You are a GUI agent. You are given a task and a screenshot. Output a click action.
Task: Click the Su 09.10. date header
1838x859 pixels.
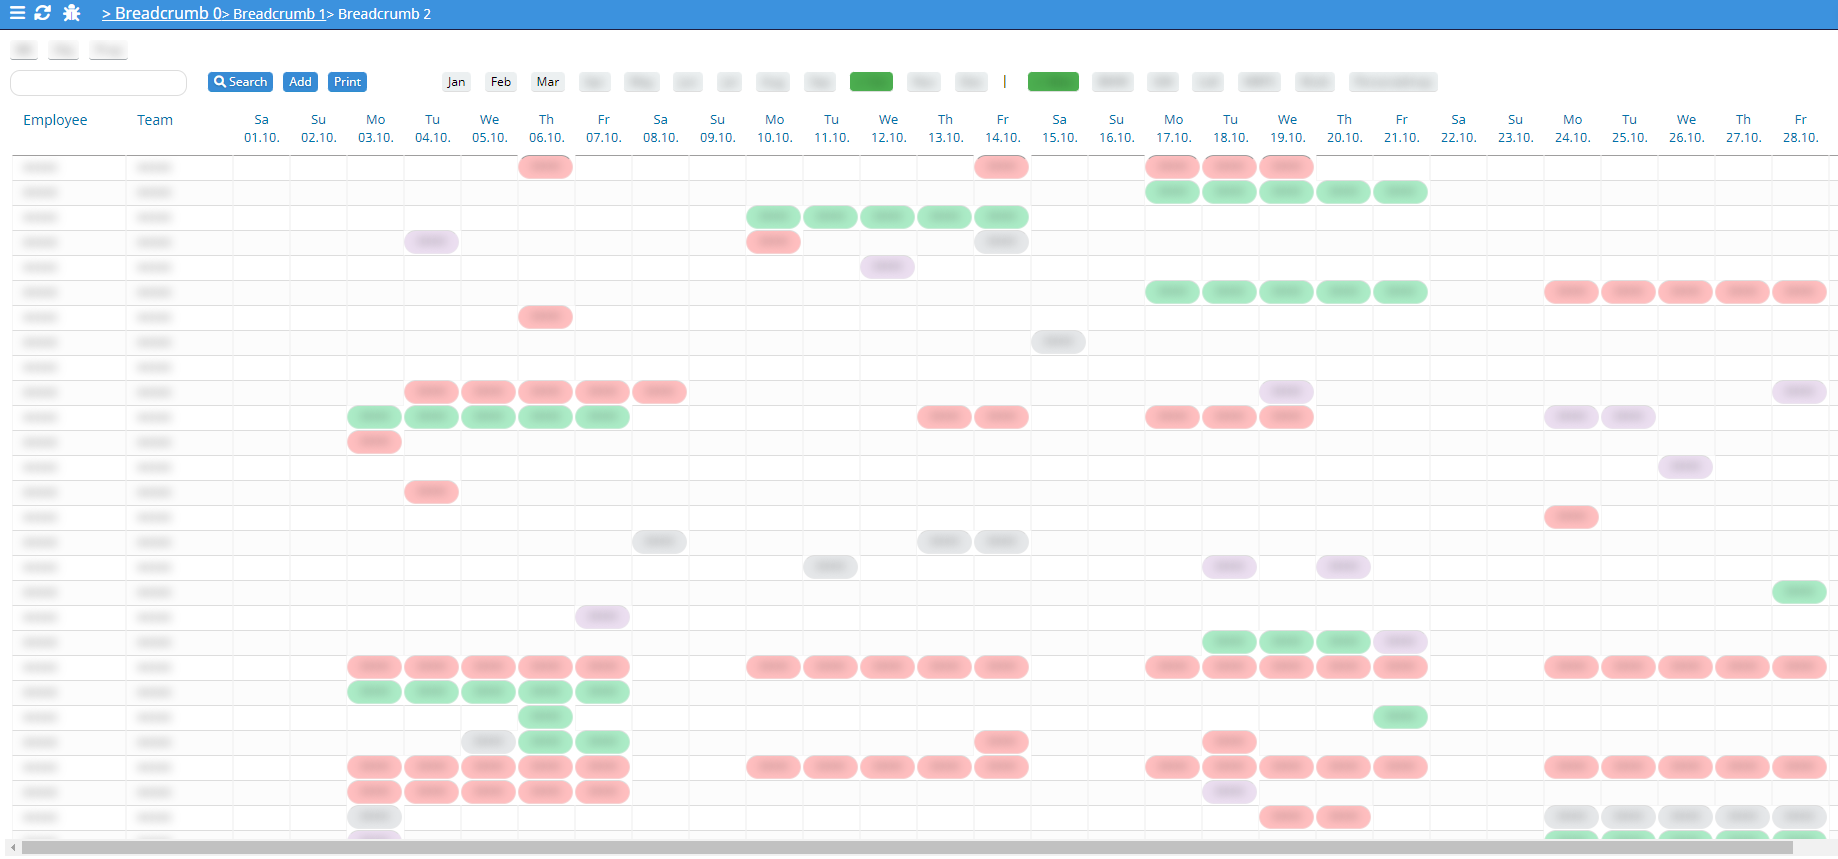tap(718, 129)
